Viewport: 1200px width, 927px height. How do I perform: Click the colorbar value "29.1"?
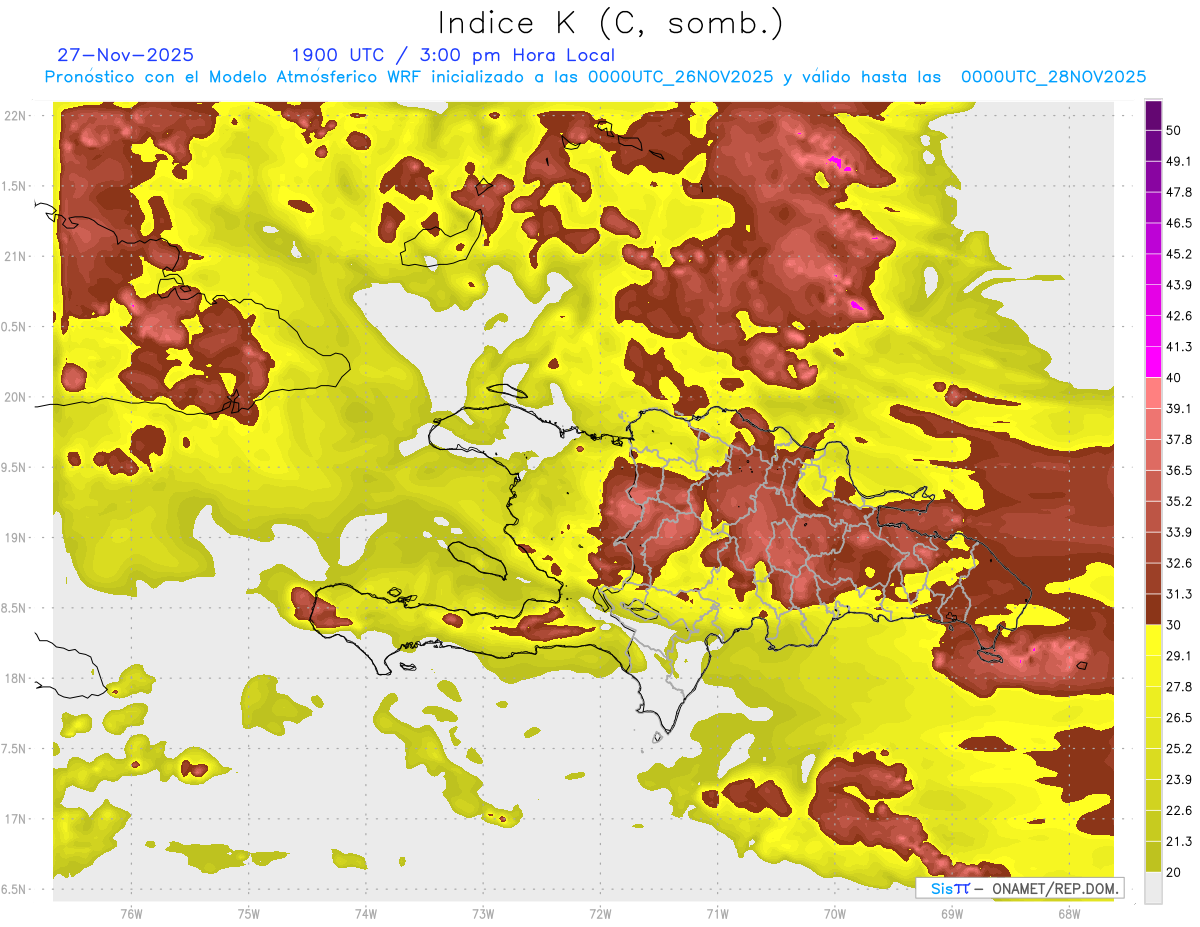click(1178, 657)
